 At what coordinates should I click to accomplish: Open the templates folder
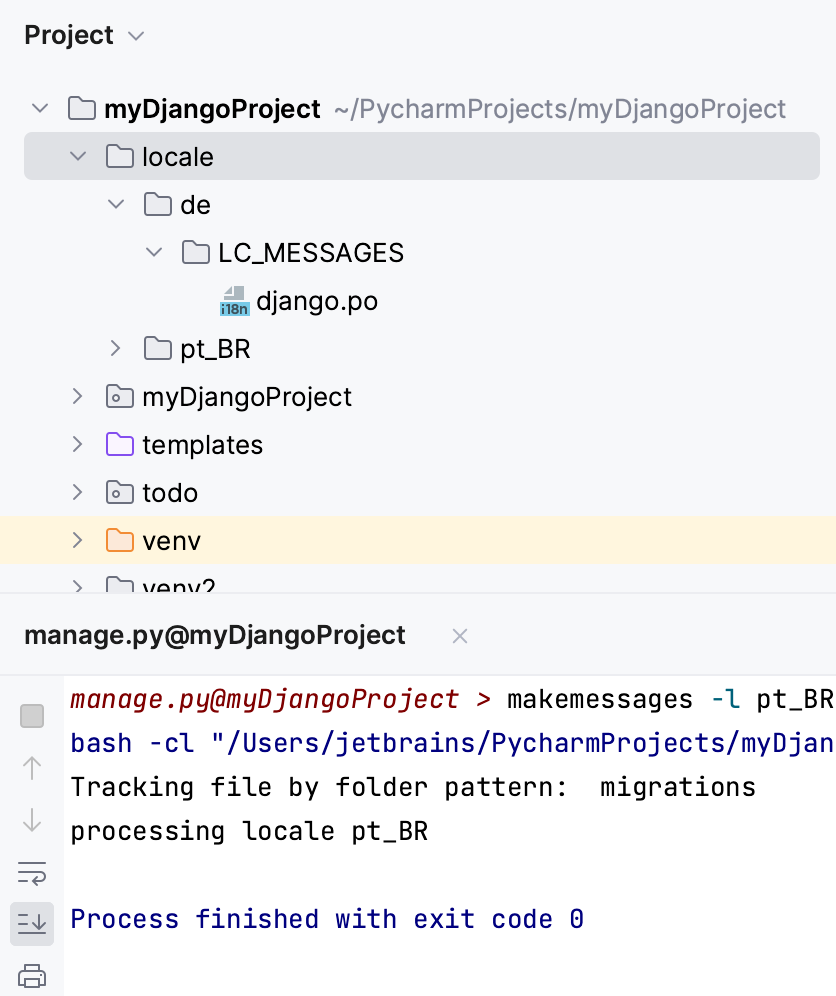[x=203, y=444]
